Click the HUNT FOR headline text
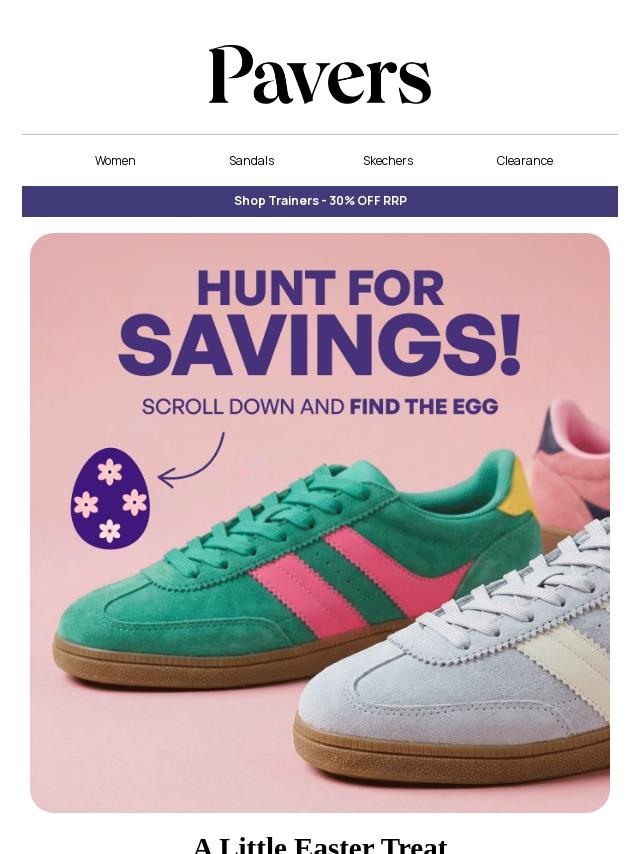640x854 pixels. pos(320,288)
